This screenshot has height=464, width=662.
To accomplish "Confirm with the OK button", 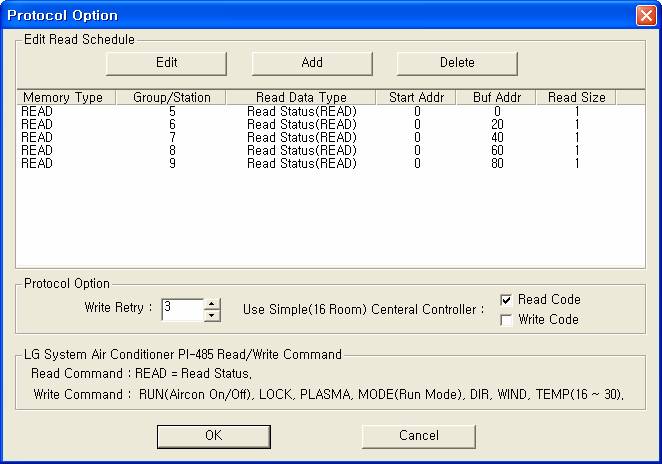I will [x=213, y=436].
